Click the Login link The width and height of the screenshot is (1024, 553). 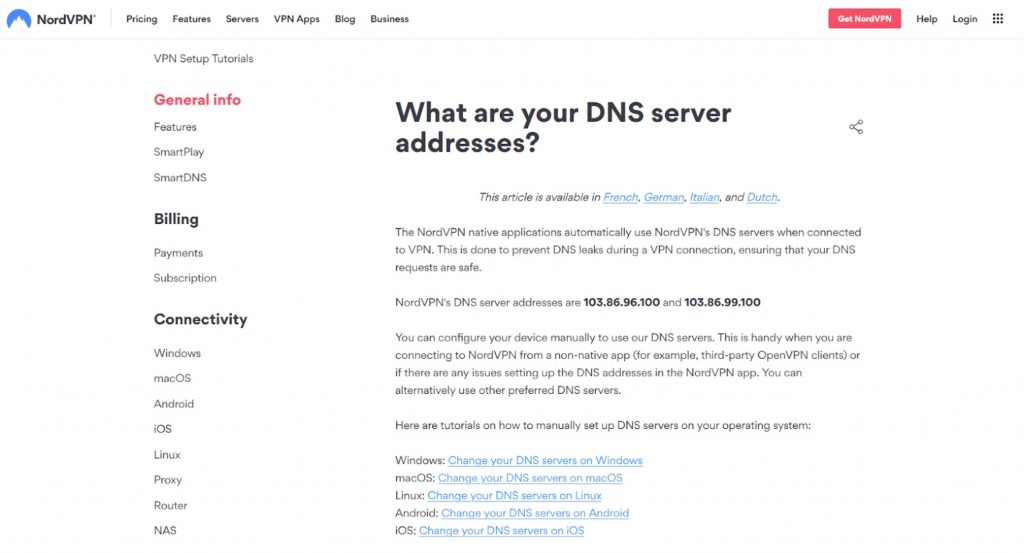click(x=965, y=19)
